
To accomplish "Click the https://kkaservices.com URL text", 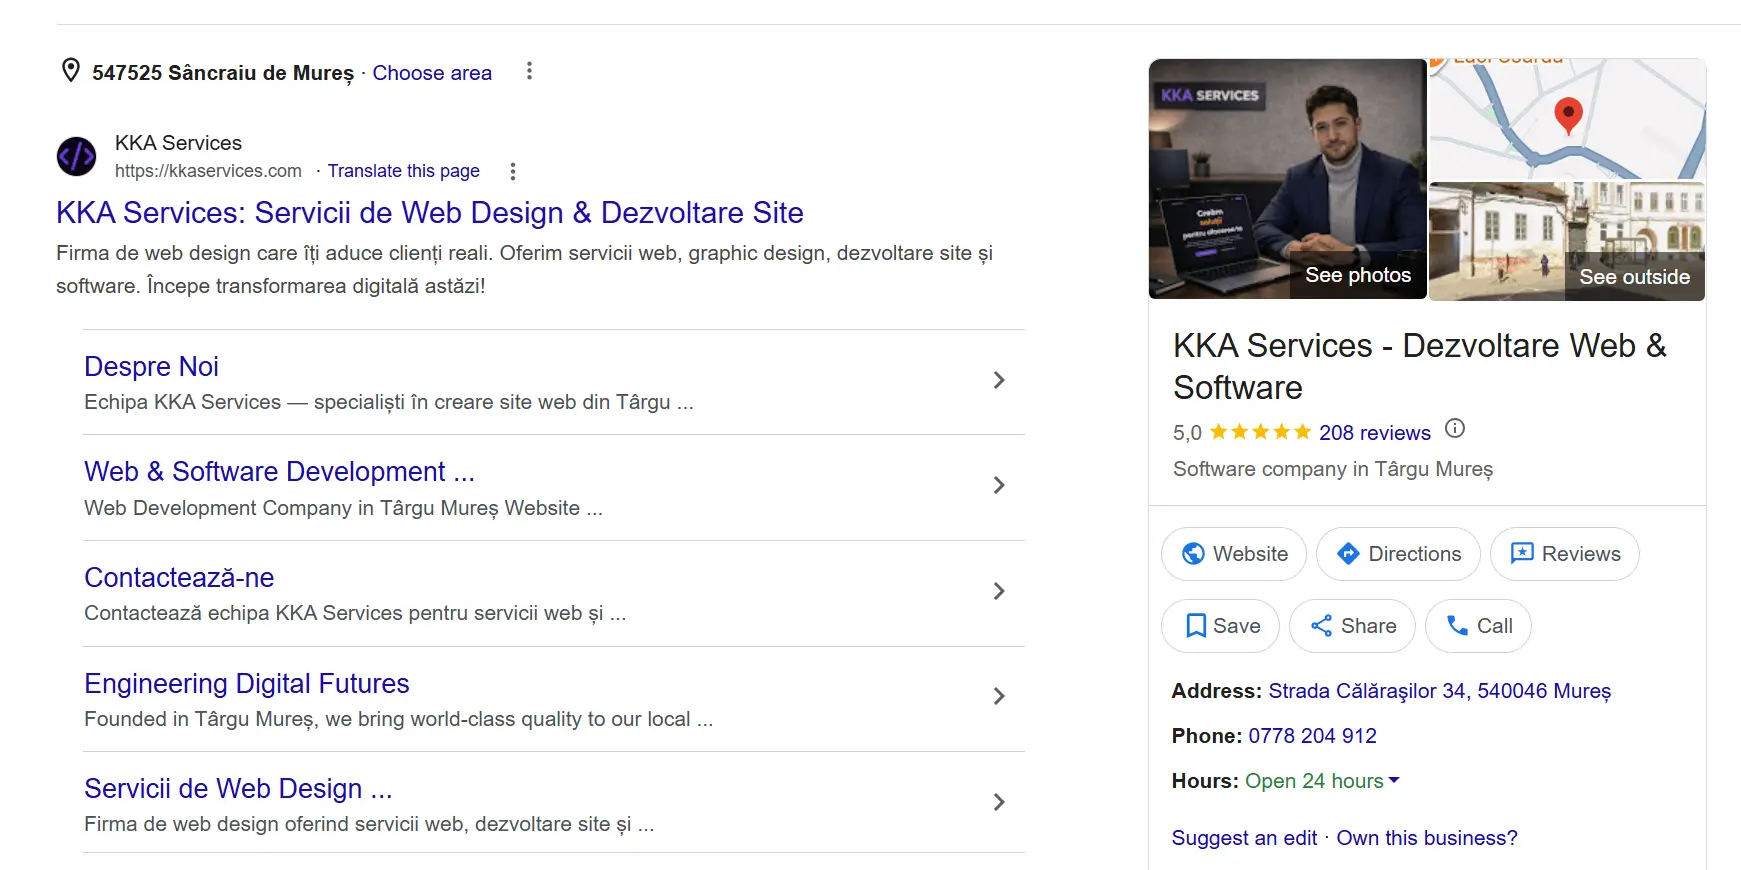I will pyautogui.click(x=208, y=171).
